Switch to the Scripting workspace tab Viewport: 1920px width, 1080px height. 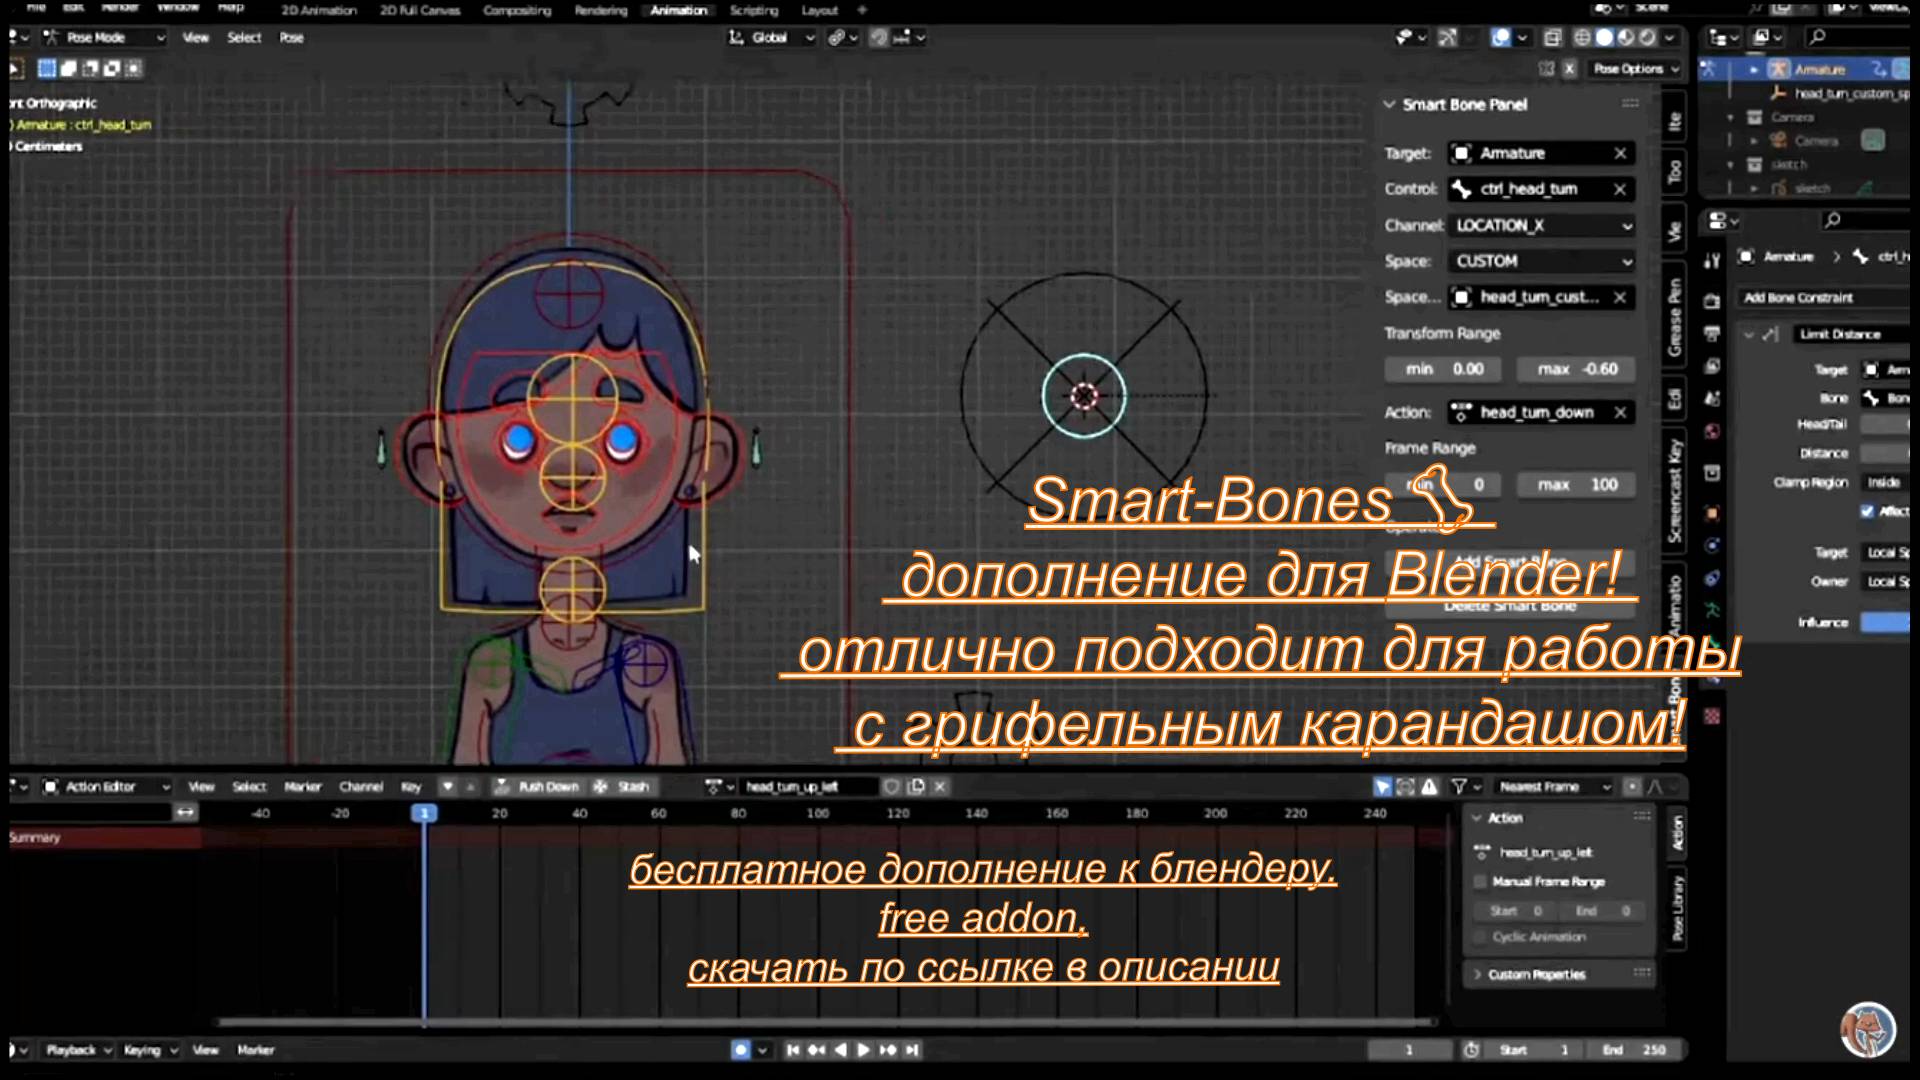(754, 10)
